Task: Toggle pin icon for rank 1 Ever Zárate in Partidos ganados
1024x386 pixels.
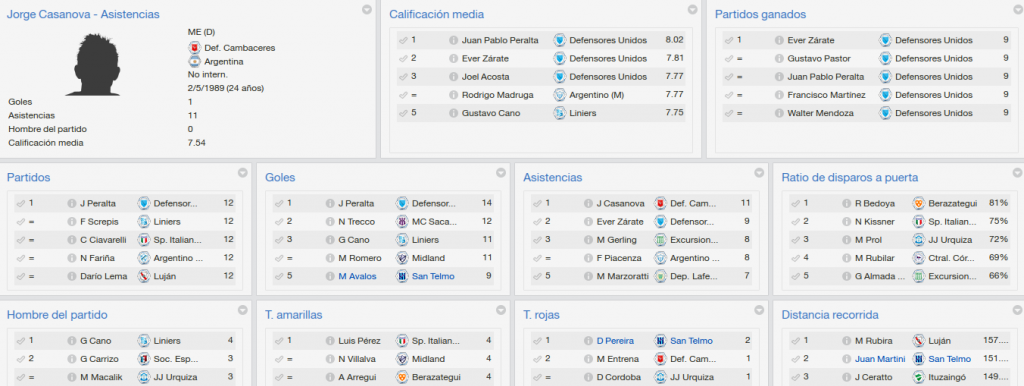Action: tap(730, 40)
